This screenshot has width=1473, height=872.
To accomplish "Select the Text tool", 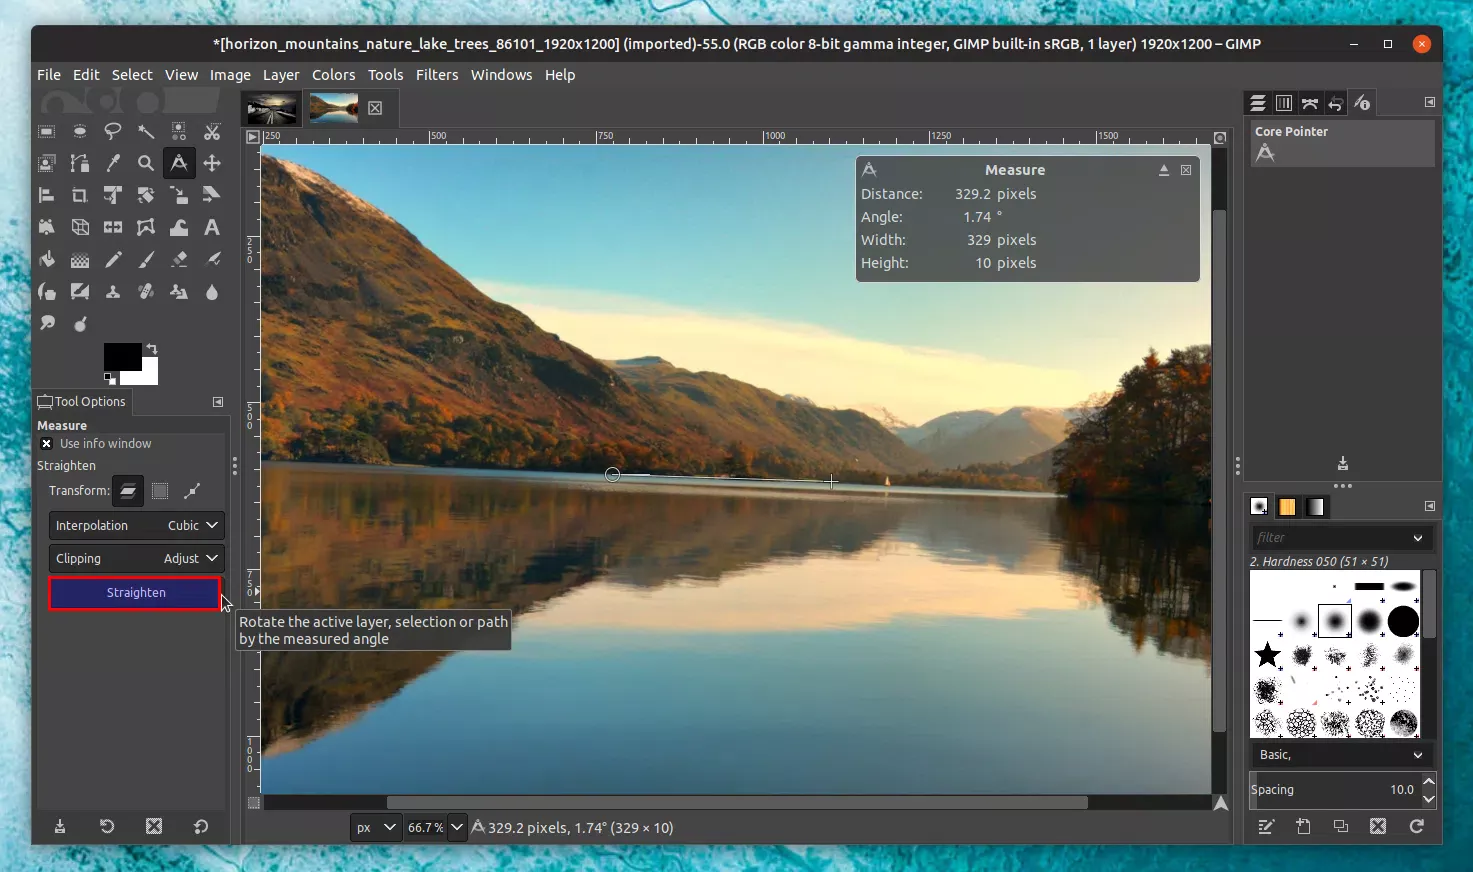I will click(212, 227).
